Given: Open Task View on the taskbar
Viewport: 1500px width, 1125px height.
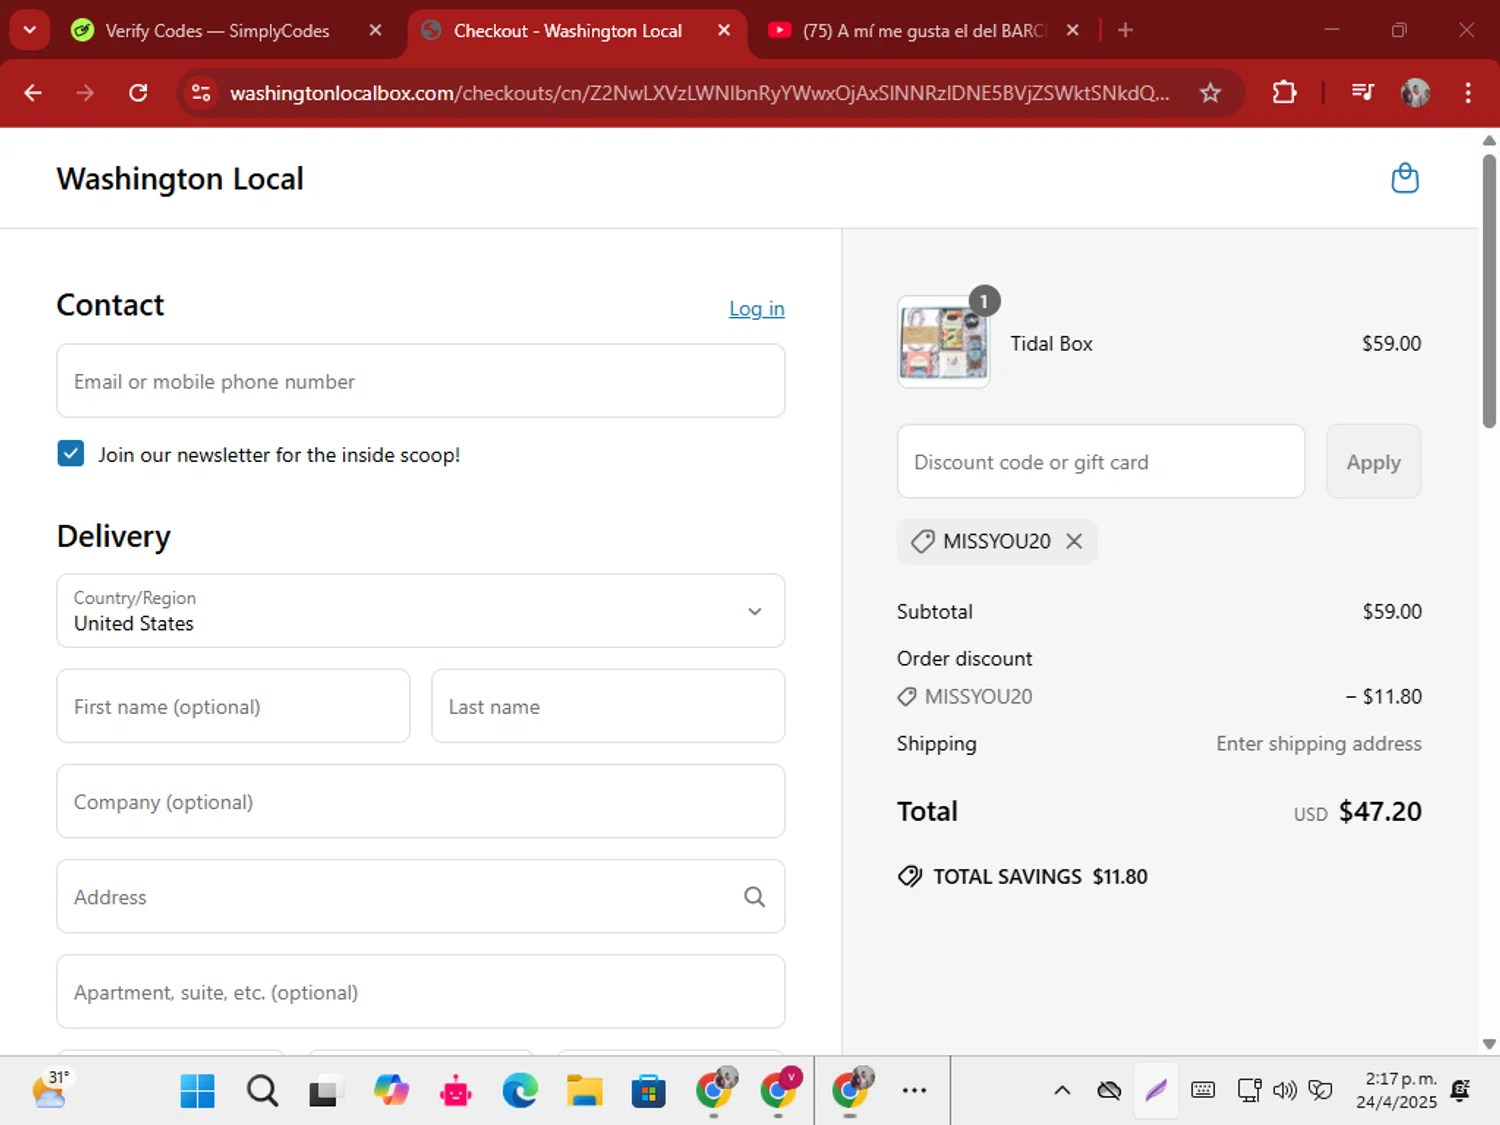Looking at the screenshot, I should click(x=323, y=1091).
